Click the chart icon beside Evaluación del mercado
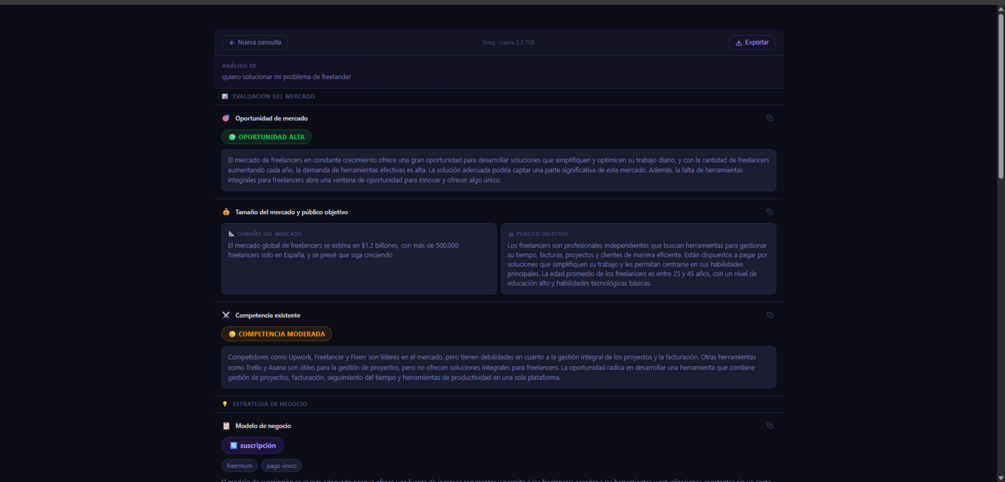Screen dimensions: 1005x482 (225, 96)
